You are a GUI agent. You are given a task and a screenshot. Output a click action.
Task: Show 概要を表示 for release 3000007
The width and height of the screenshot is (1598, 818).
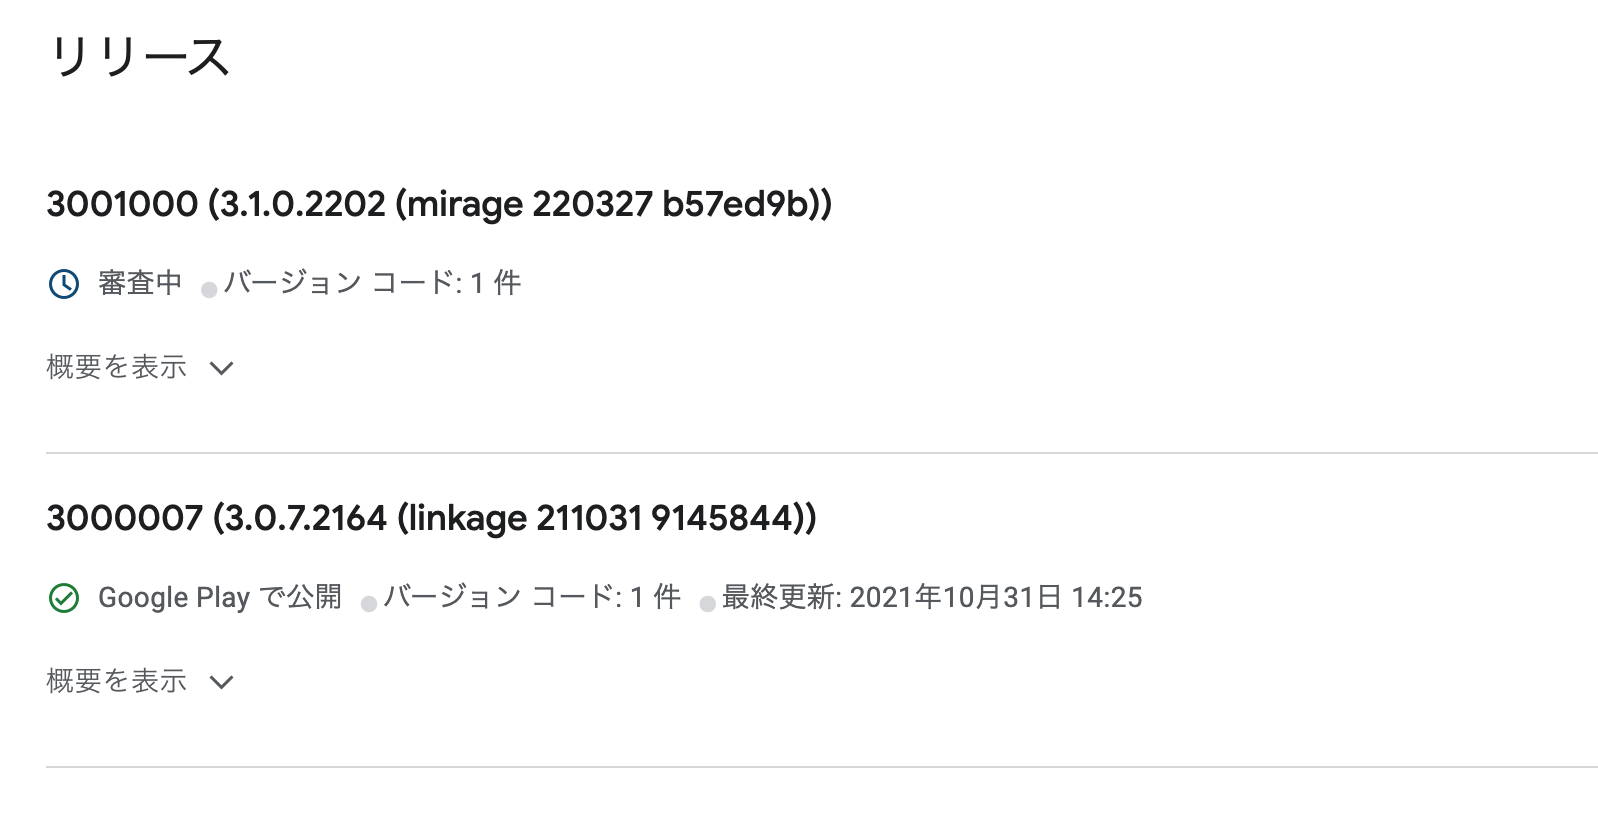coord(117,682)
